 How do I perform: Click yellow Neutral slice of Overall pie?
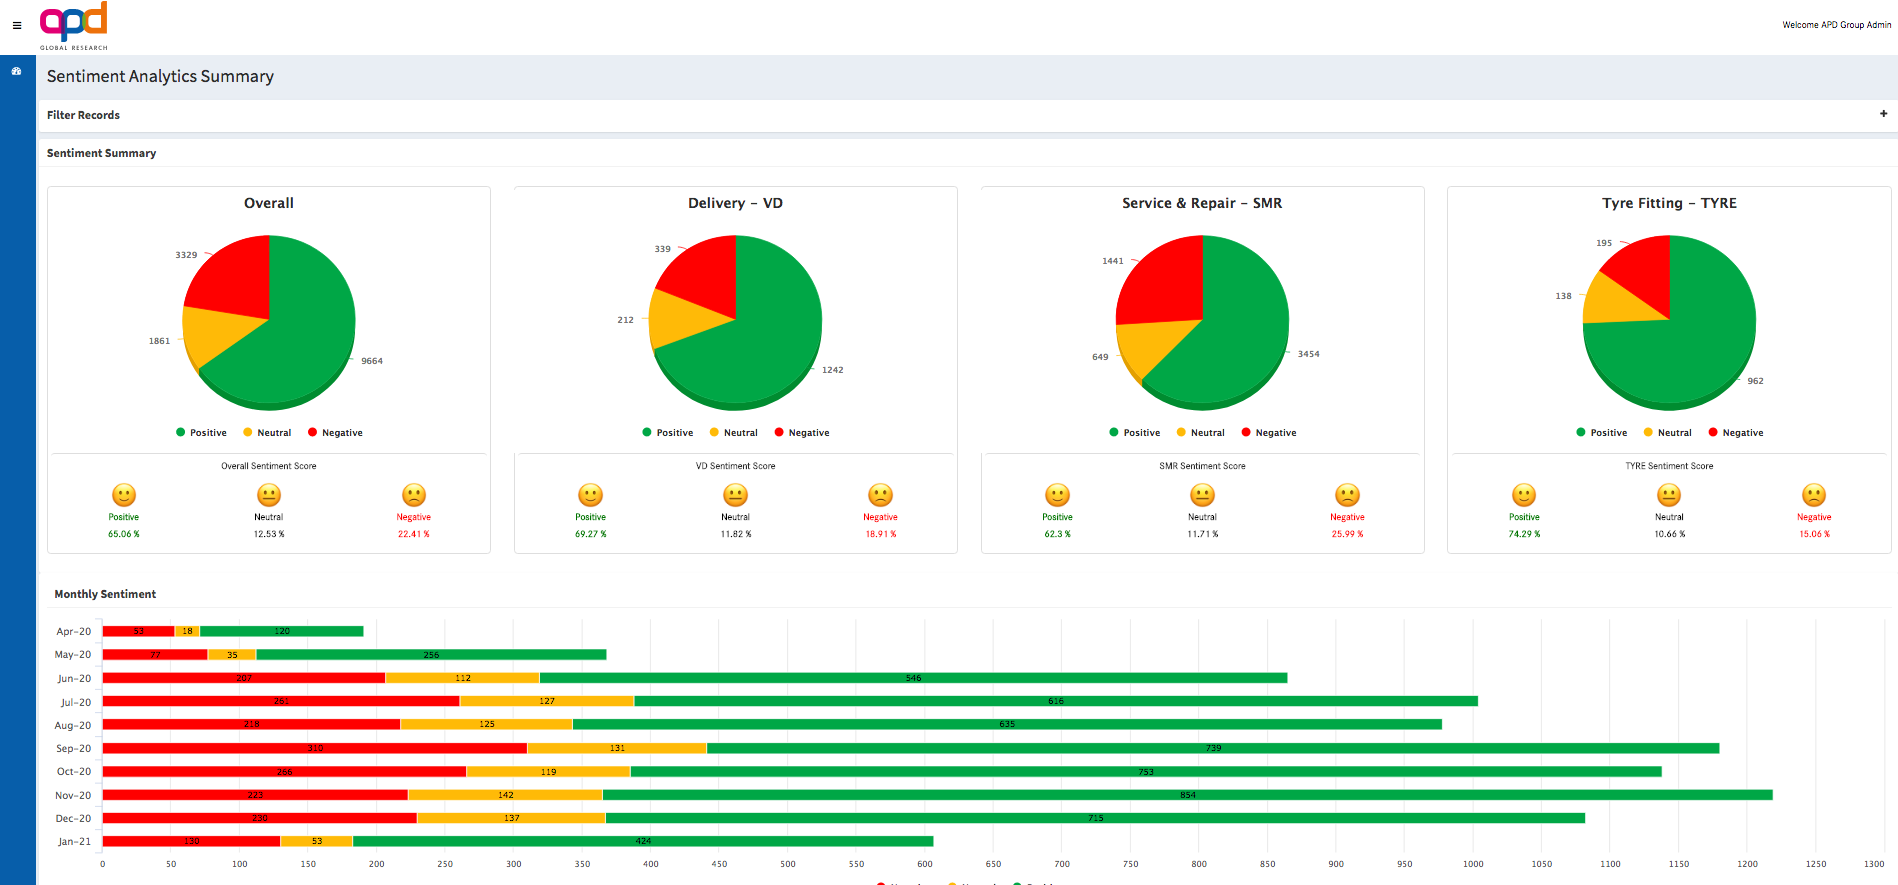(215, 335)
